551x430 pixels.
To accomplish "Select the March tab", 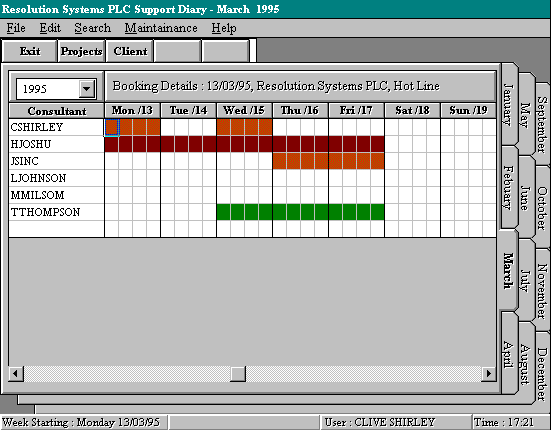I will 508,271.
